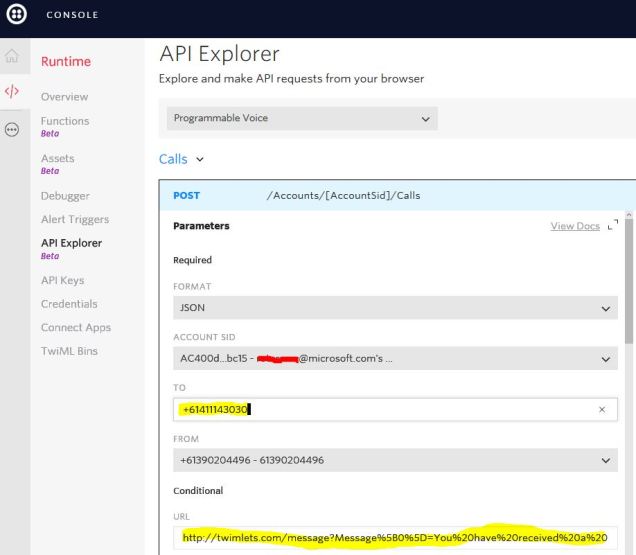Open Assets in the sidebar
This screenshot has width=636, height=555.
click(x=57, y=158)
